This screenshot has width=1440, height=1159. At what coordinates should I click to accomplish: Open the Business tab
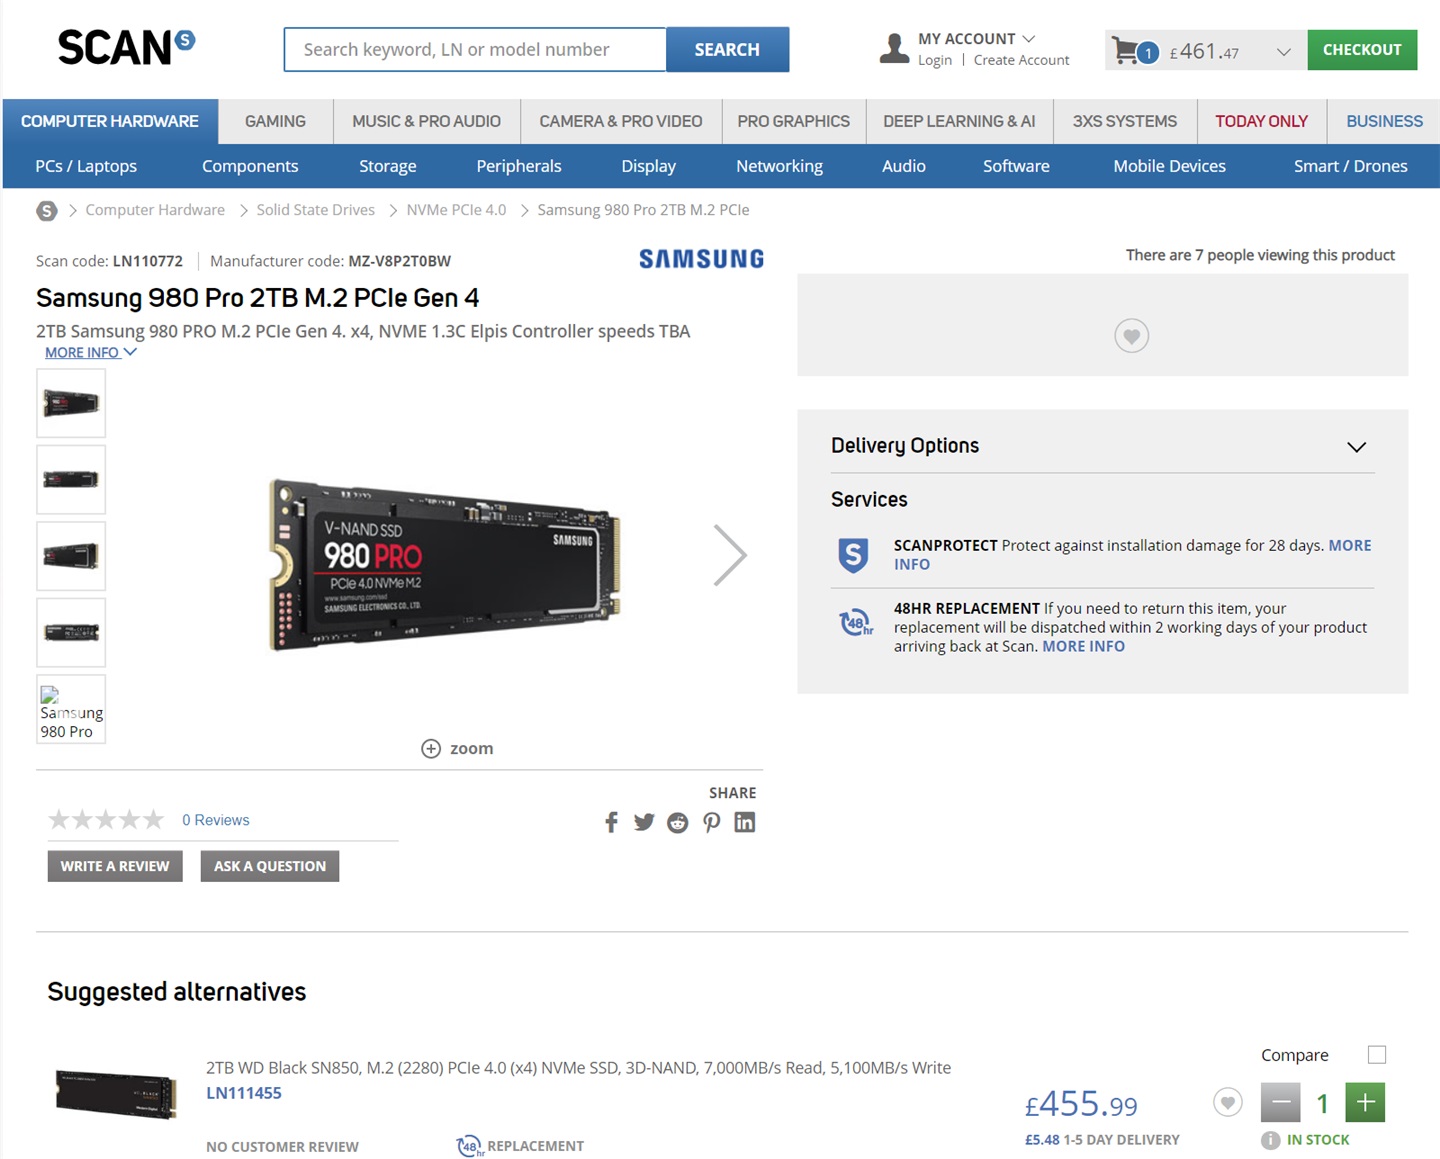tap(1384, 121)
